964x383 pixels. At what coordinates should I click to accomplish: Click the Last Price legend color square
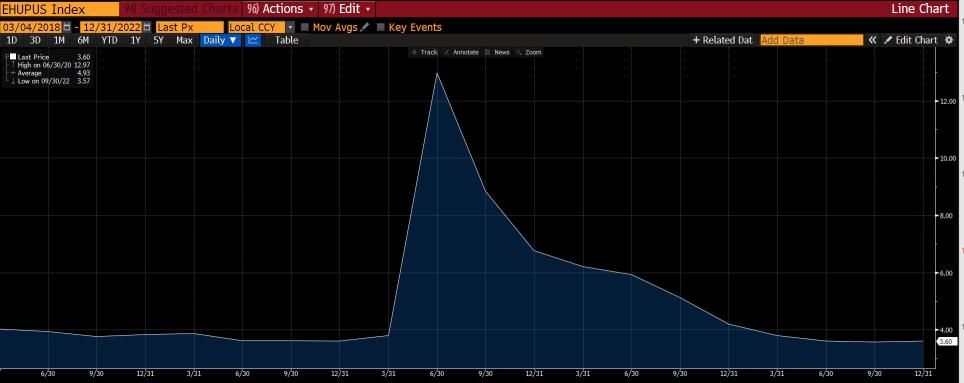coord(13,57)
